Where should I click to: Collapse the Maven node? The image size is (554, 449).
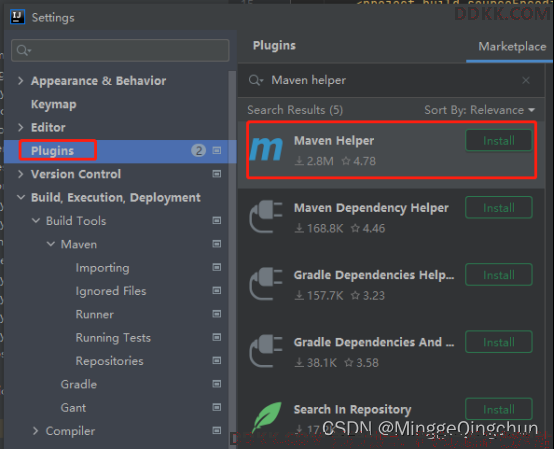51,244
